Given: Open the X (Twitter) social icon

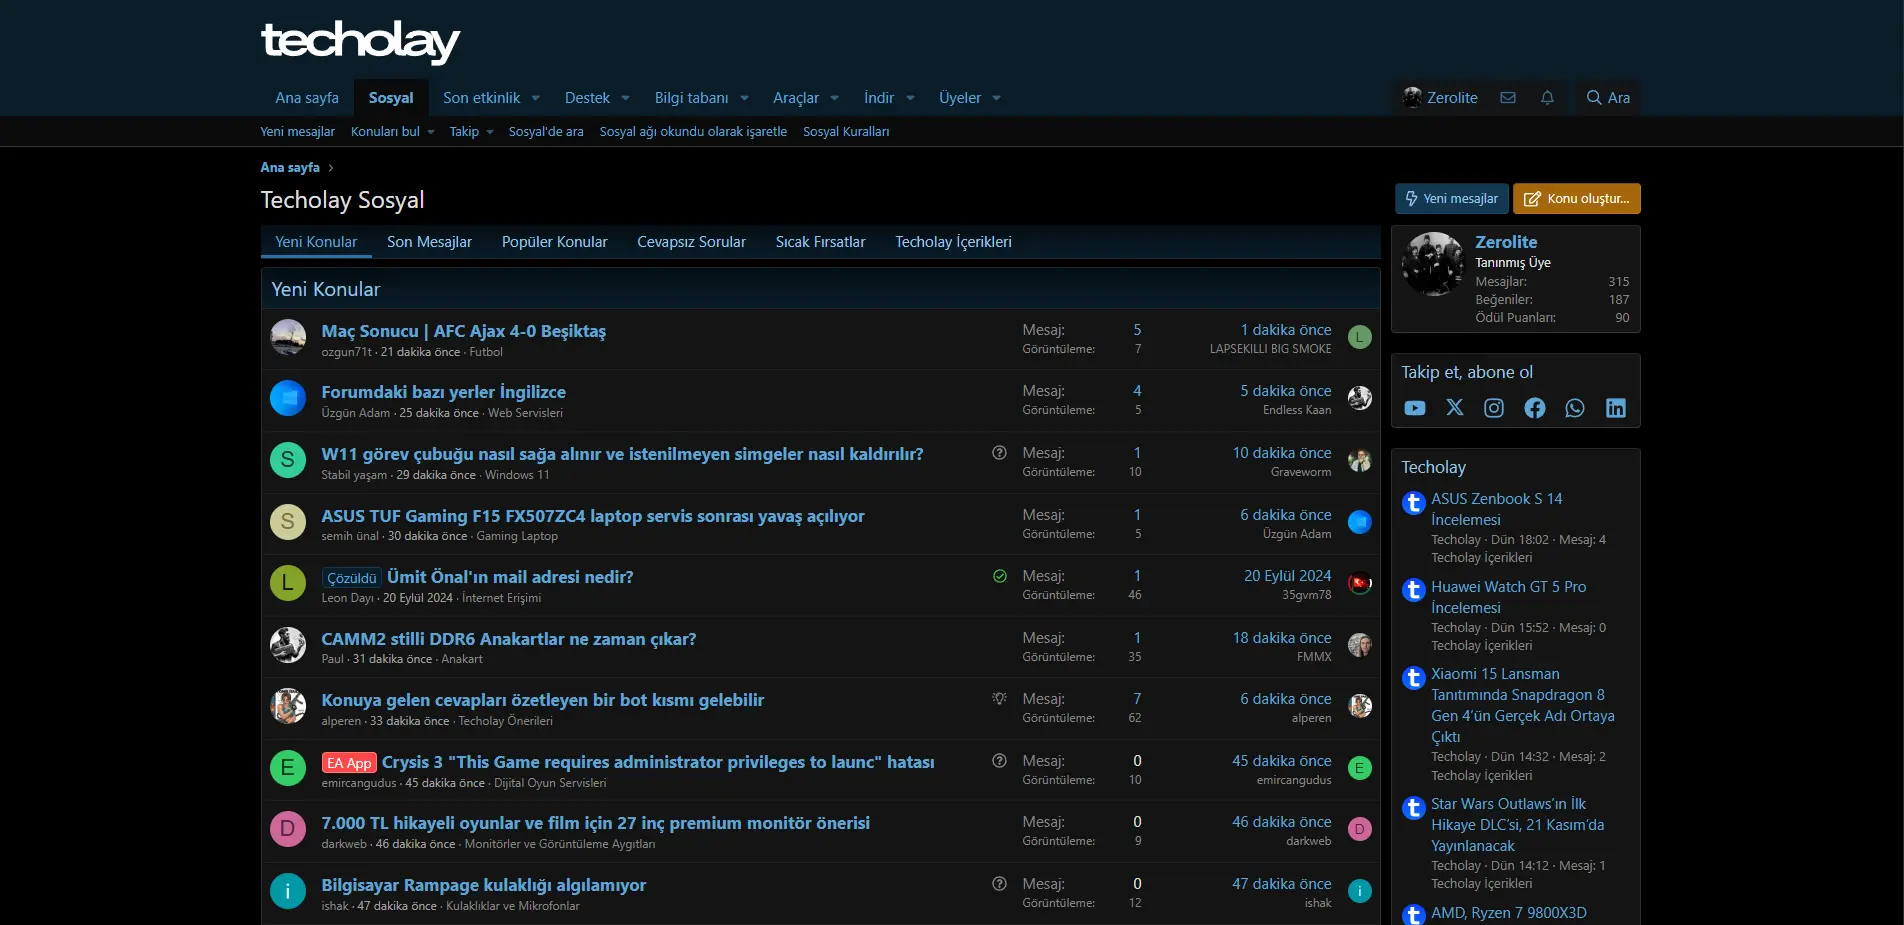Looking at the screenshot, I should (1455, 408).
